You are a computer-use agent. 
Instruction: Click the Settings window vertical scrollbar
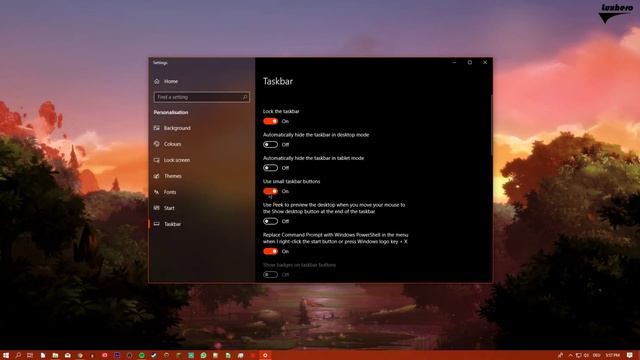[491, 124]
